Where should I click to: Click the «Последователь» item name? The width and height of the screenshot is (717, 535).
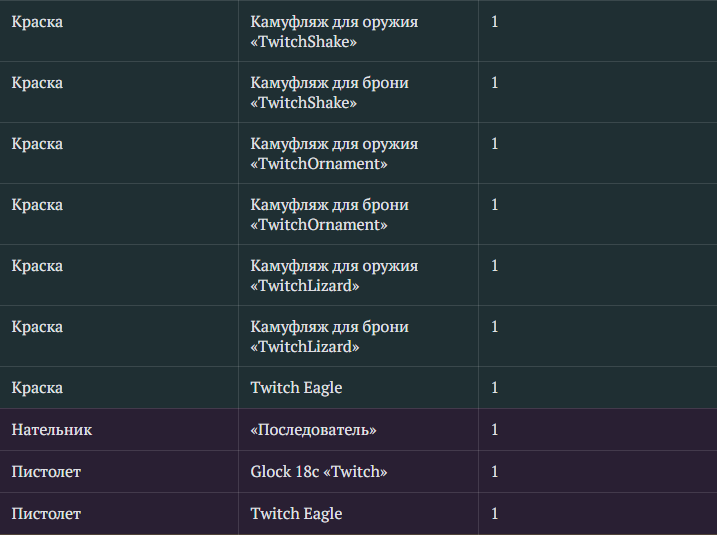[313, 430]
